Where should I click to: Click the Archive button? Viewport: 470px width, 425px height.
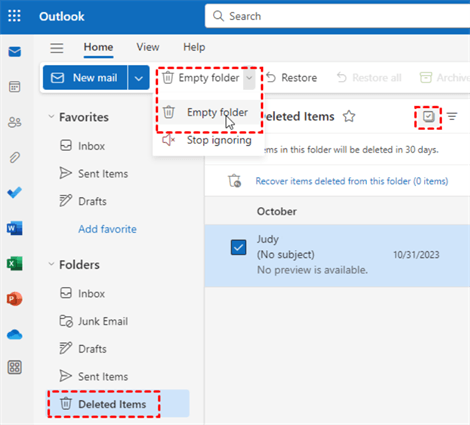444,78
